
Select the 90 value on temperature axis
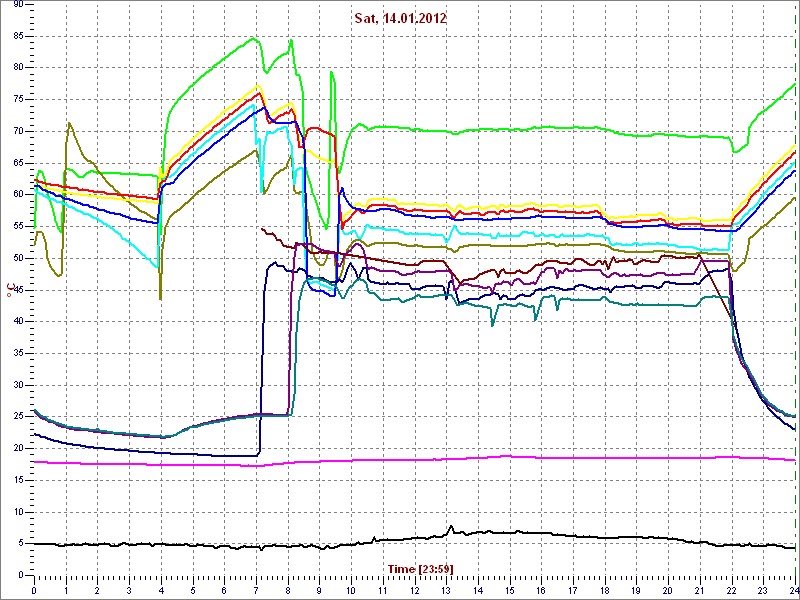(x=18, y=5)
